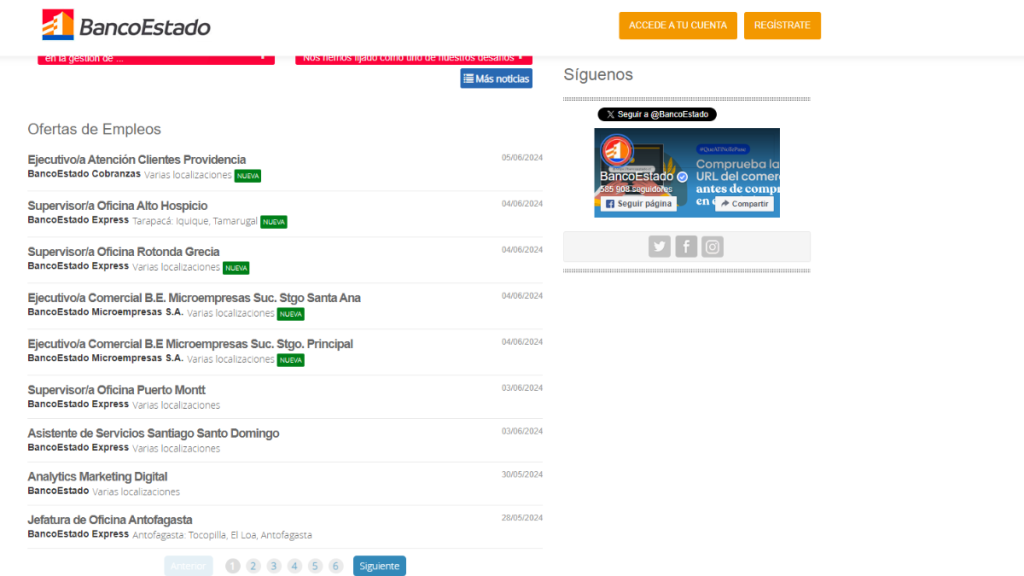Open Asistente de Servicios Santiago Santo Domingo
The width and height of the screenshot is (1024, 576).
click(x=153, y=433)
